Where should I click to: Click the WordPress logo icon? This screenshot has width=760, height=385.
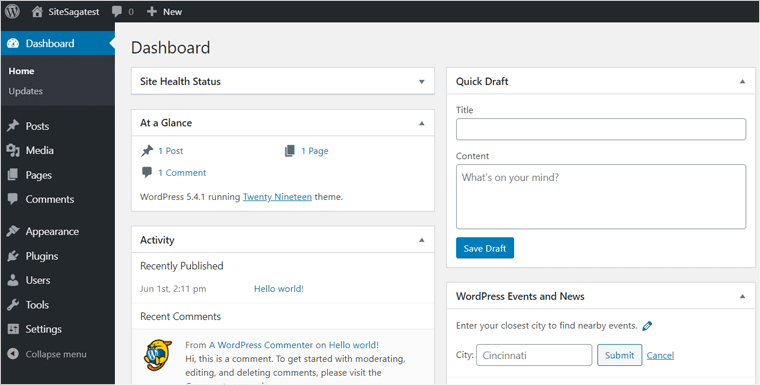click(12, 12)
